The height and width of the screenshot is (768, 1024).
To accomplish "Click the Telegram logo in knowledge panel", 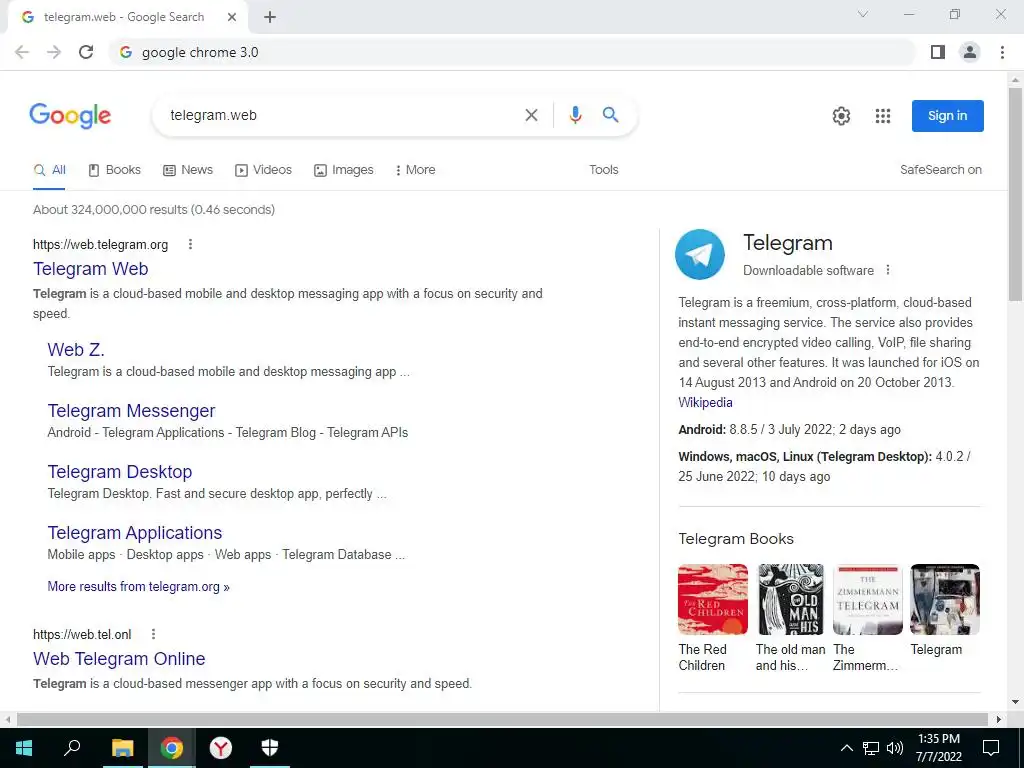I will (699, 254).
